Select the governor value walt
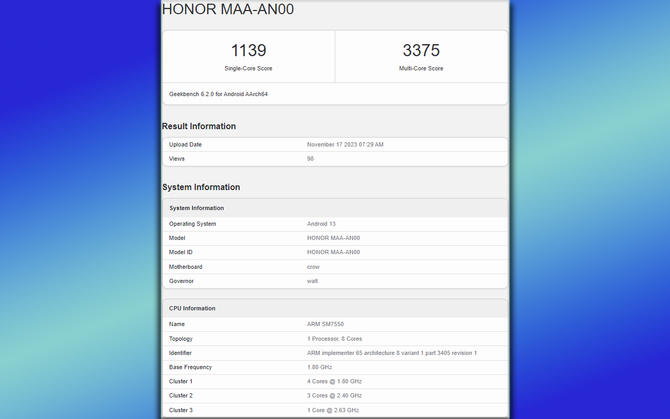 (x=312, y=281)
